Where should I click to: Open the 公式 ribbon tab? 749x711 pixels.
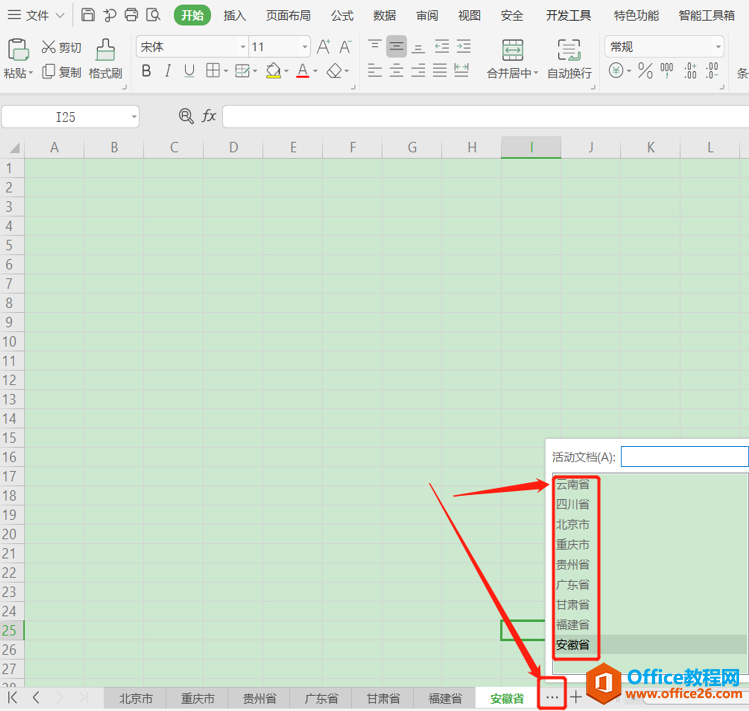tap(342, 16)
